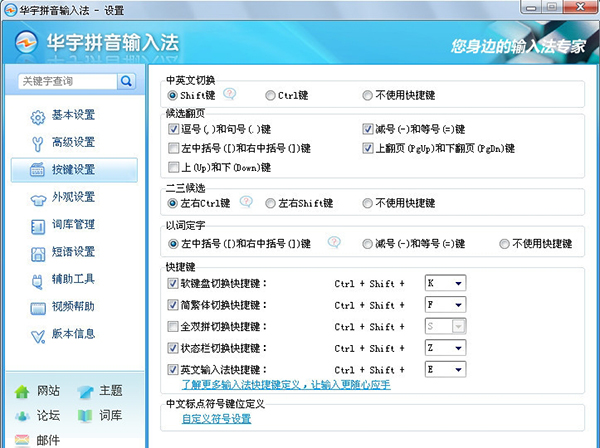Select Ctrl键 radio for 中英文切换

[x=270, y=95]
